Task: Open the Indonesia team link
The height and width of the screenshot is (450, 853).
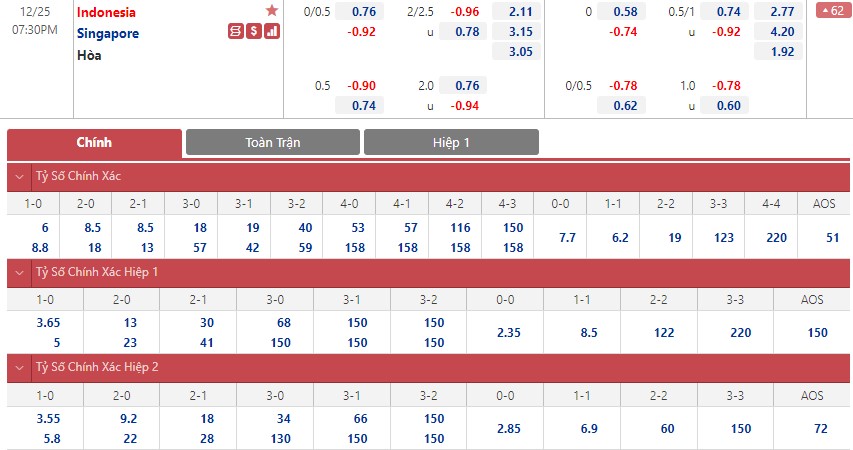Action: click(x=106, y=12)
